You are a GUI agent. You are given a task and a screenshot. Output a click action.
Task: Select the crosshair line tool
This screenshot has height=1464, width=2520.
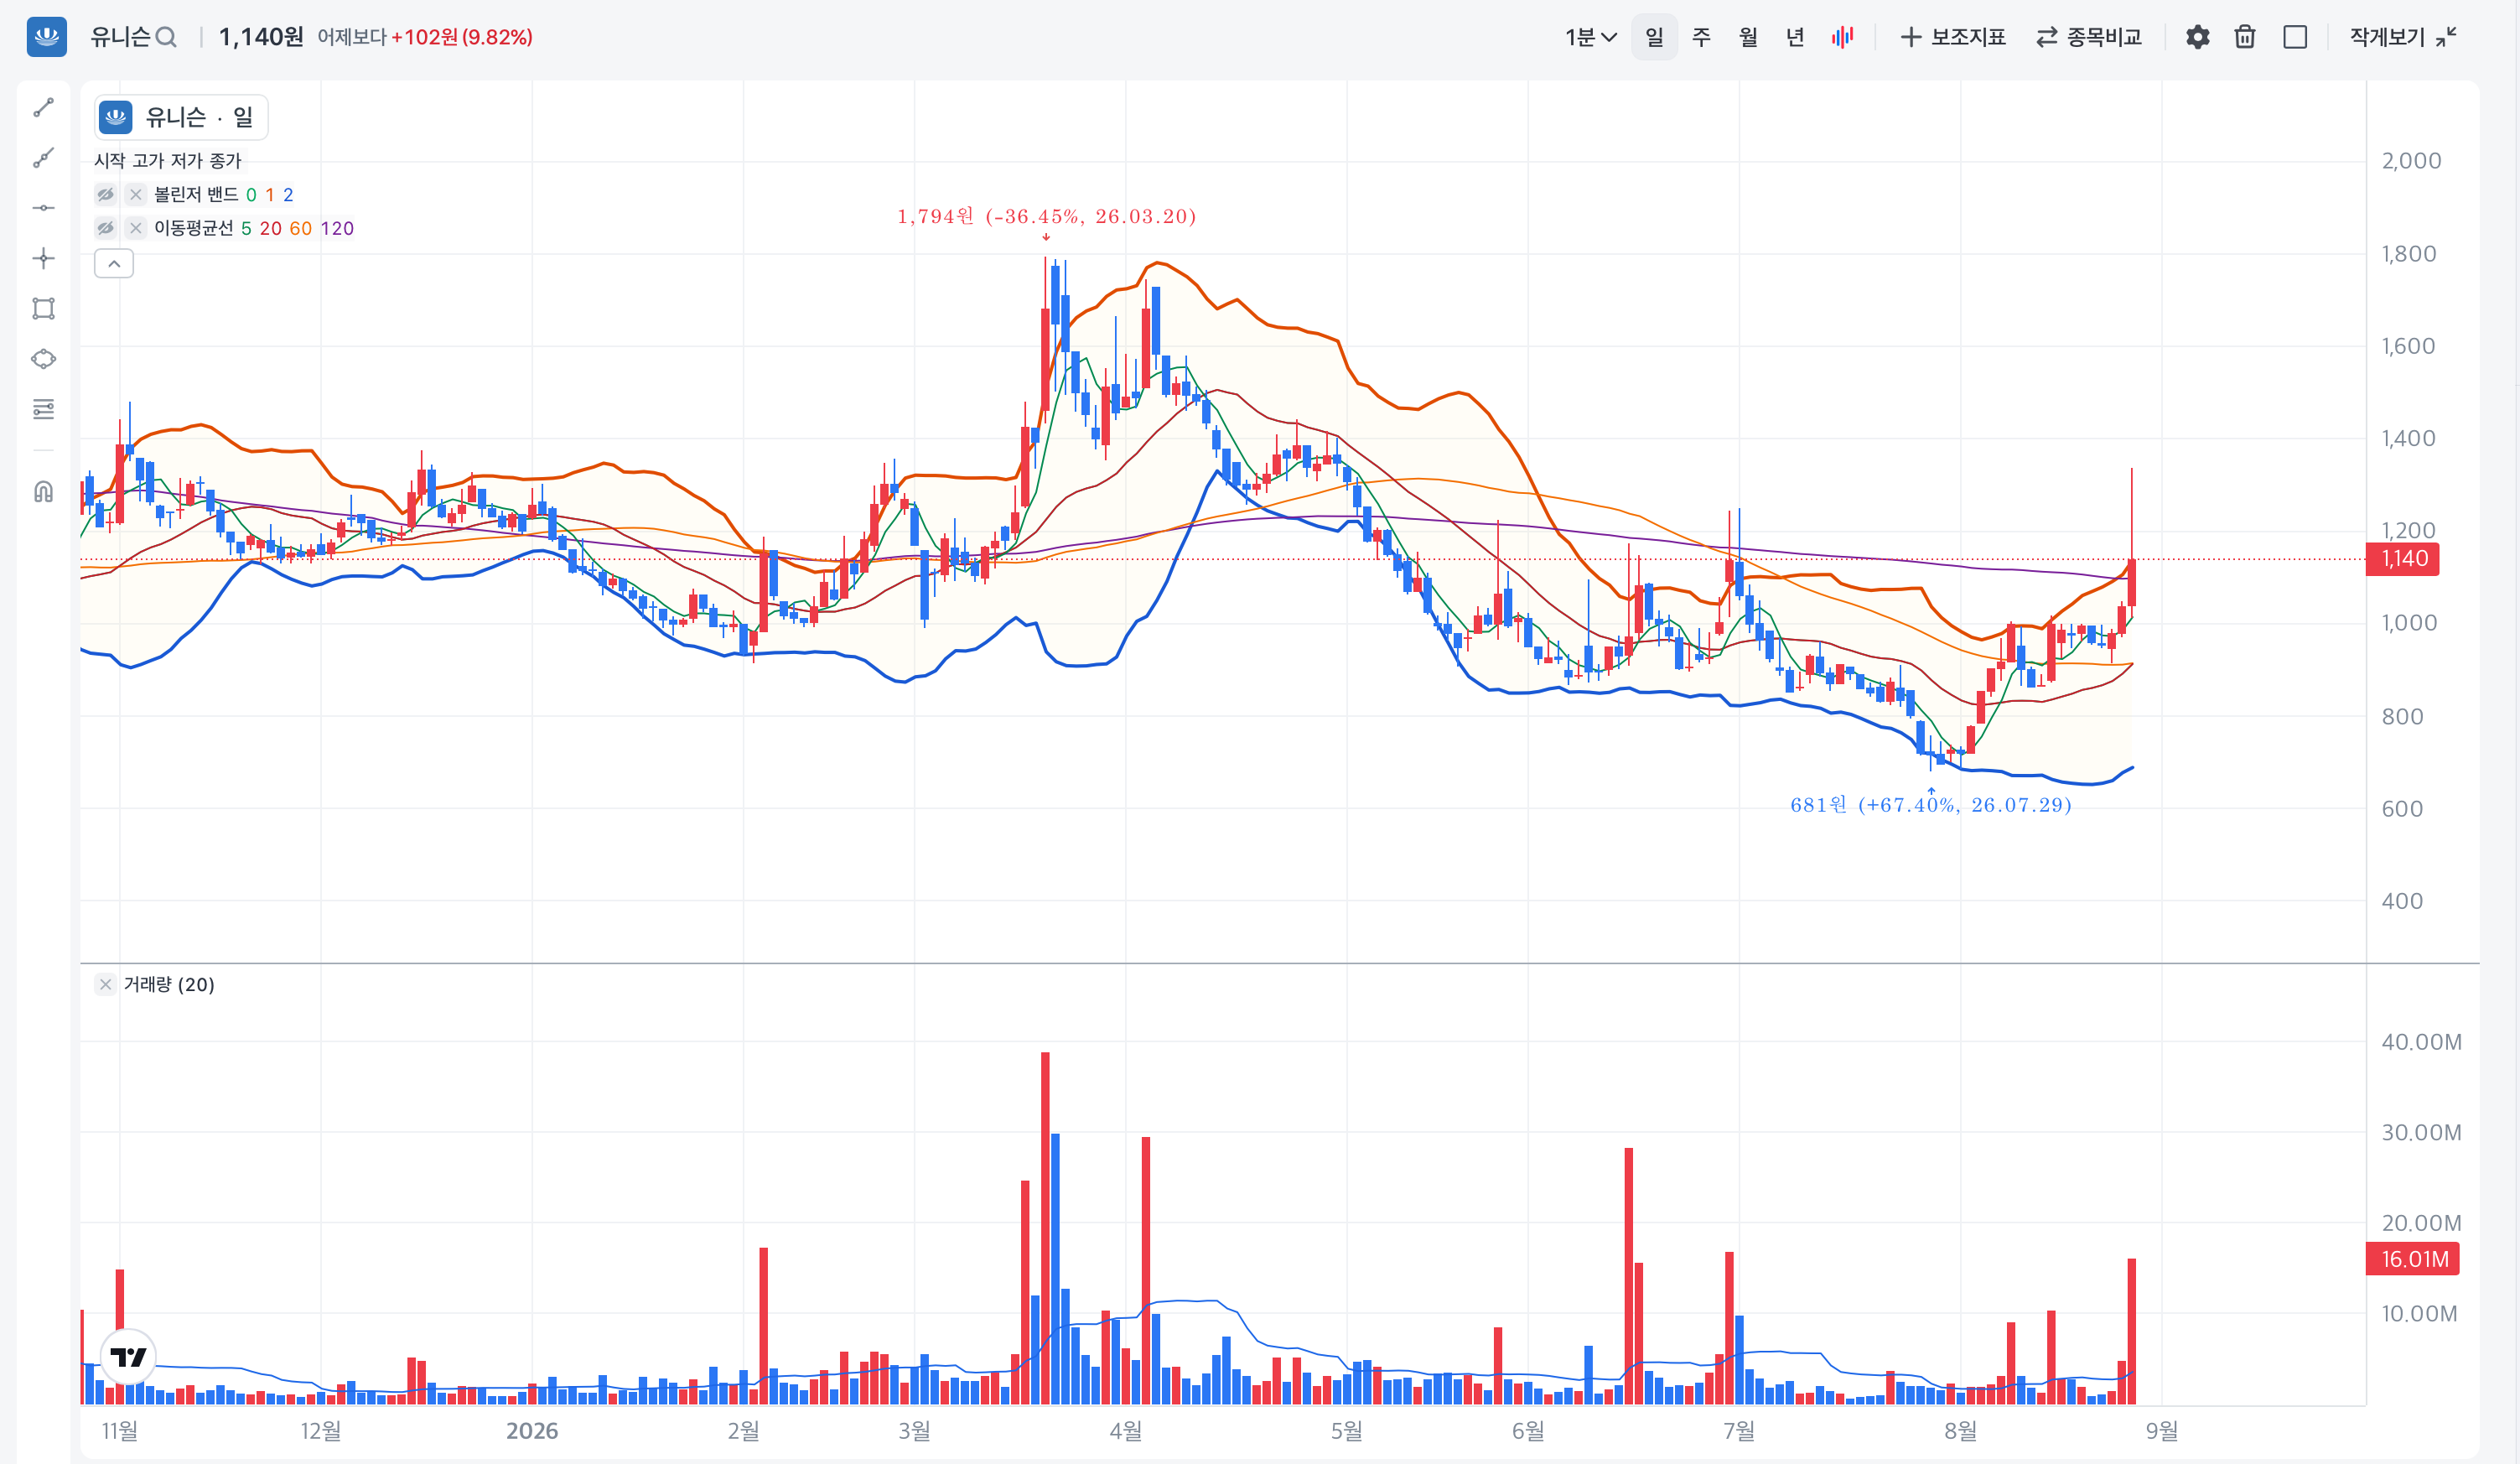tap(43, 259)
